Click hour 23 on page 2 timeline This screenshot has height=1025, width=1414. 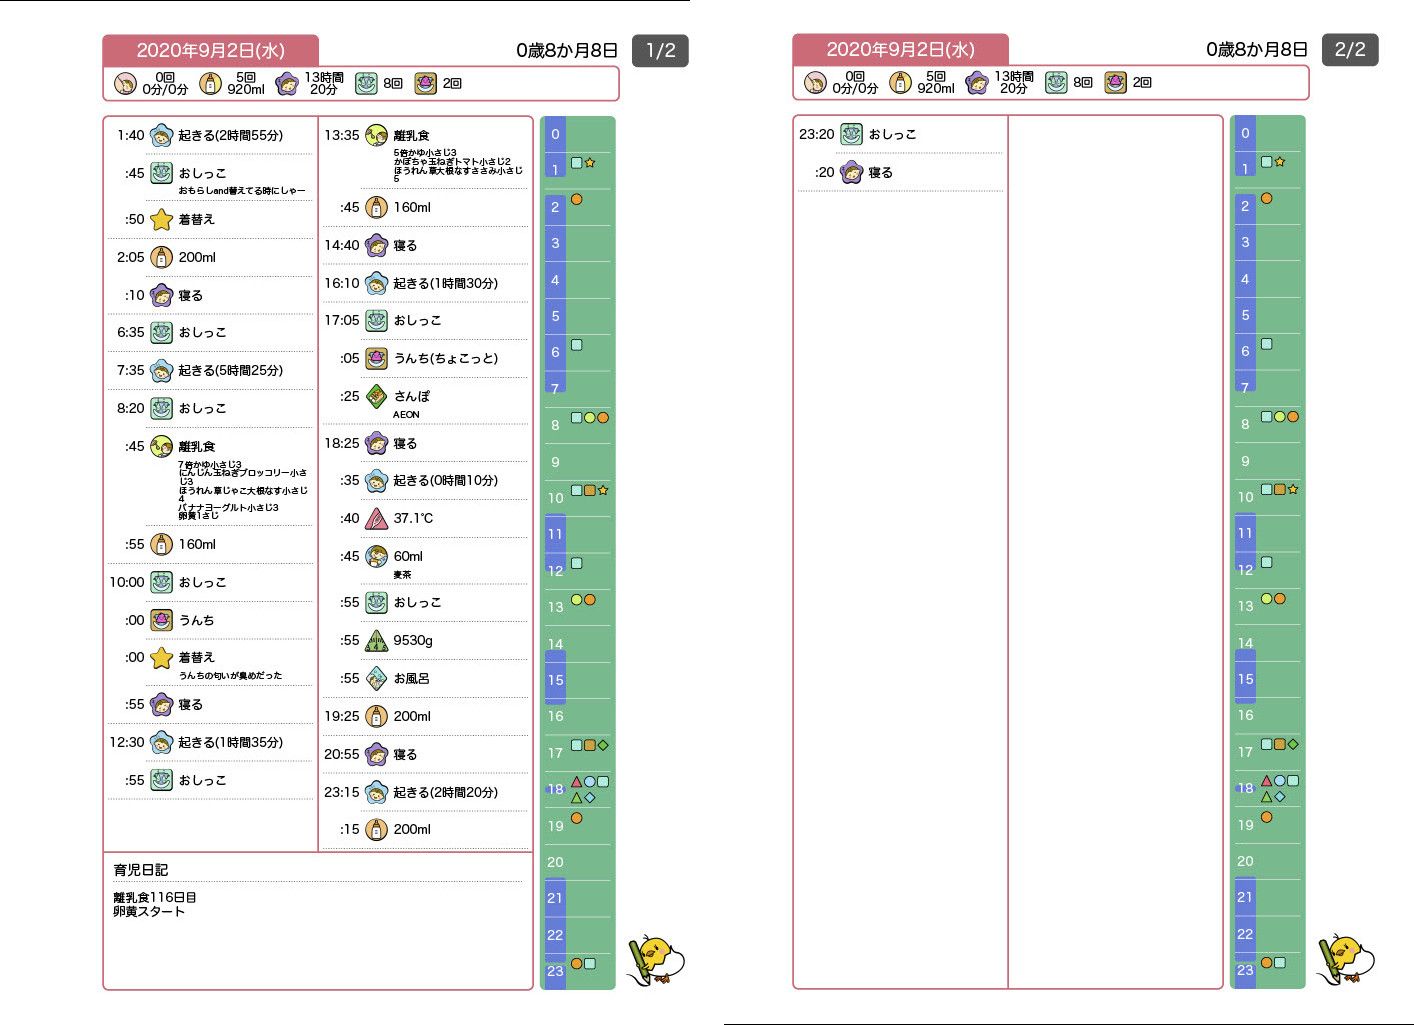pos(1245,970)
